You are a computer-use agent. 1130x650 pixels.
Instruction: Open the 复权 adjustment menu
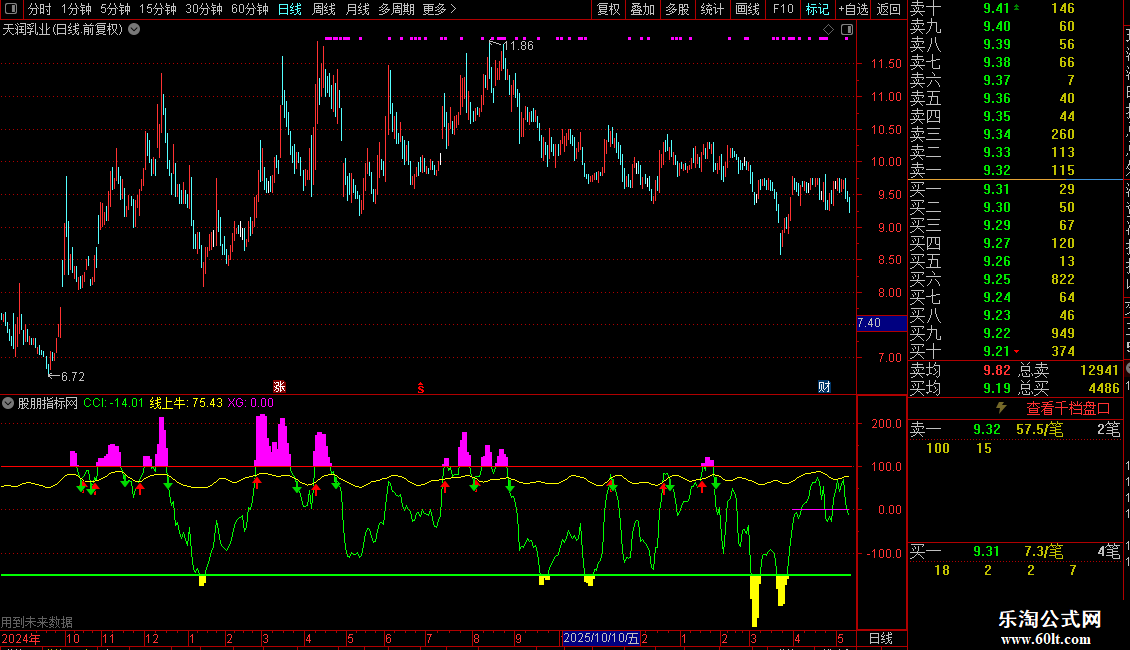[608, 9]
